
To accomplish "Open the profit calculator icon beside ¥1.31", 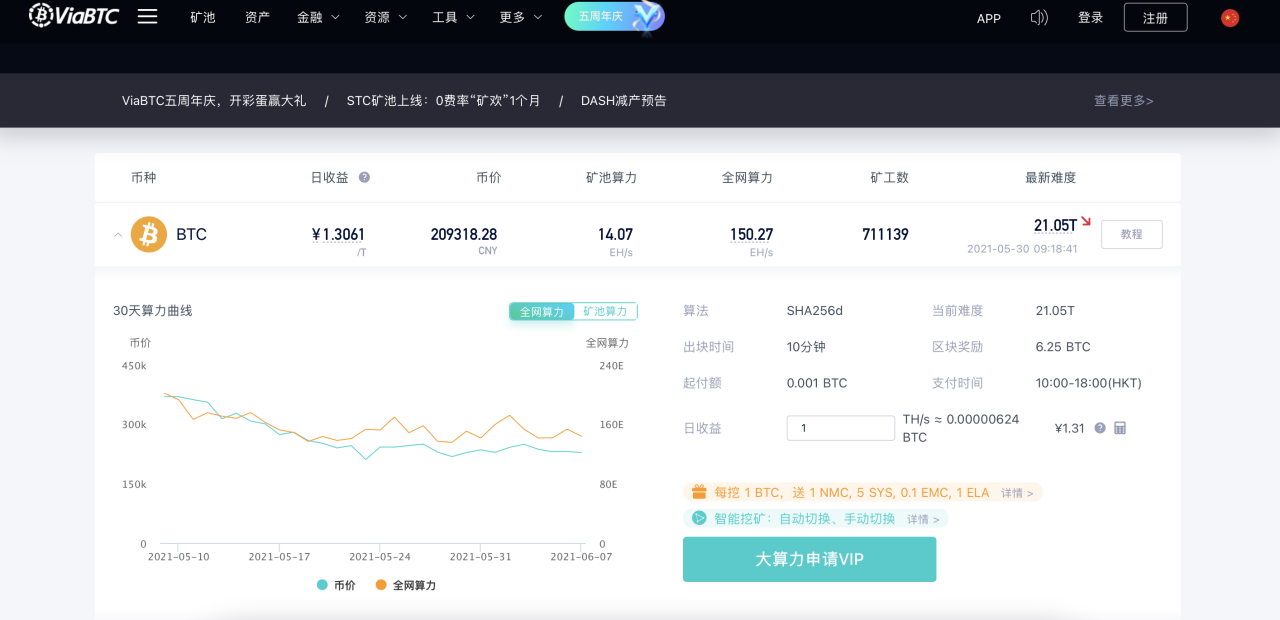I will point(1119,428).
